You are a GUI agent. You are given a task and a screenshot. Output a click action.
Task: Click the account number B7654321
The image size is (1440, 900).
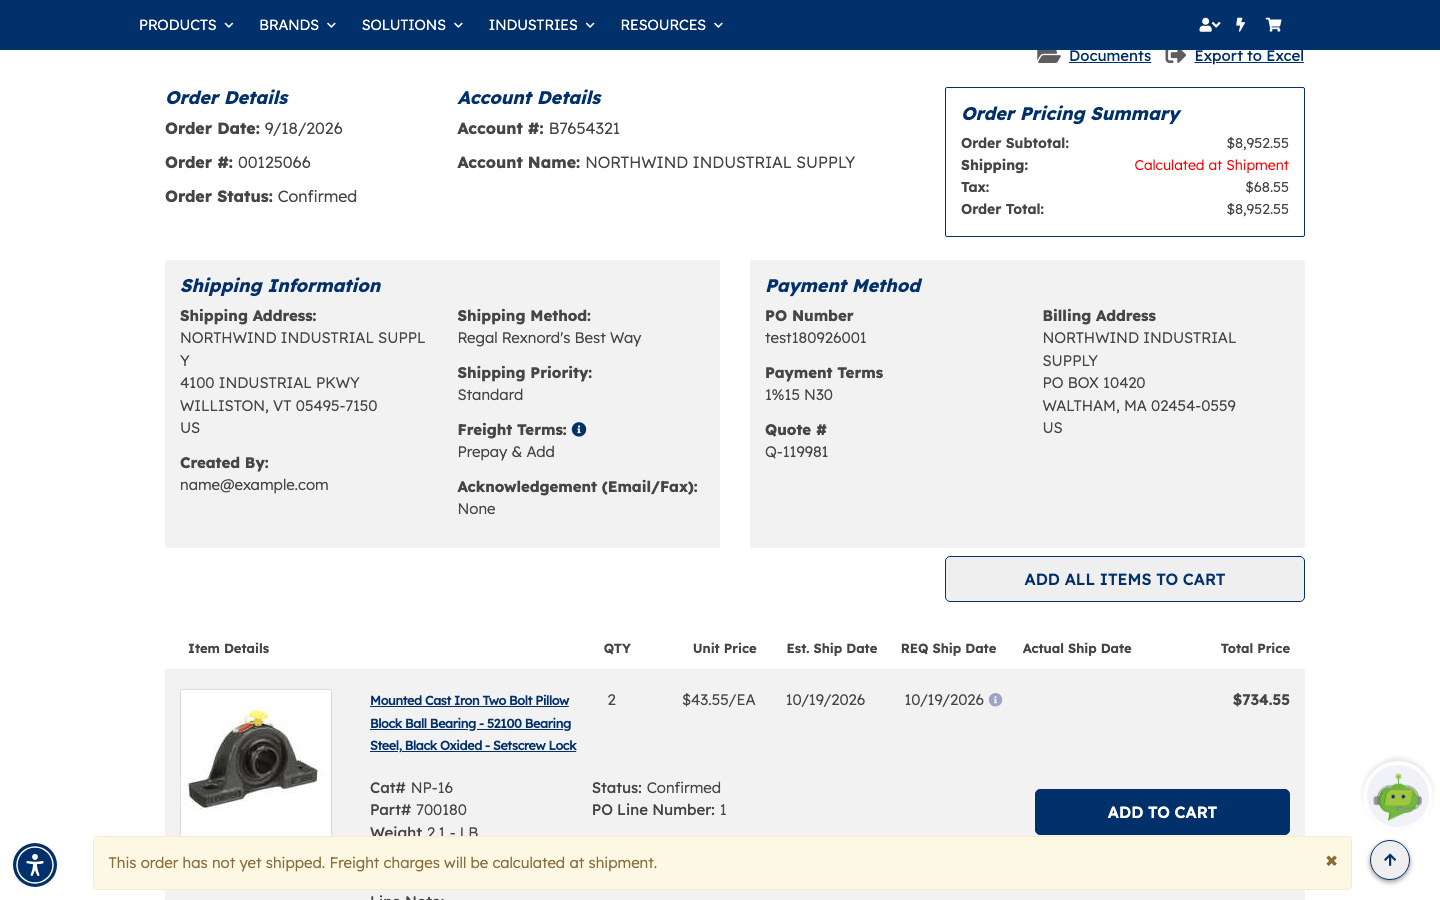point(584,128)
